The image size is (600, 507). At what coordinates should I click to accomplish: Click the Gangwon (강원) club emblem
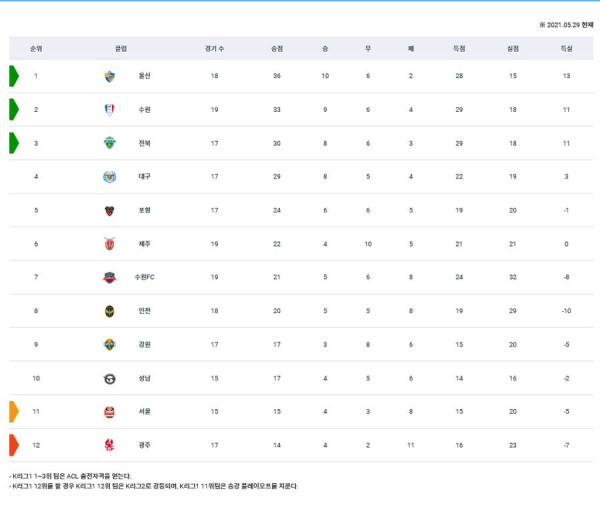(x=109, y=345)
